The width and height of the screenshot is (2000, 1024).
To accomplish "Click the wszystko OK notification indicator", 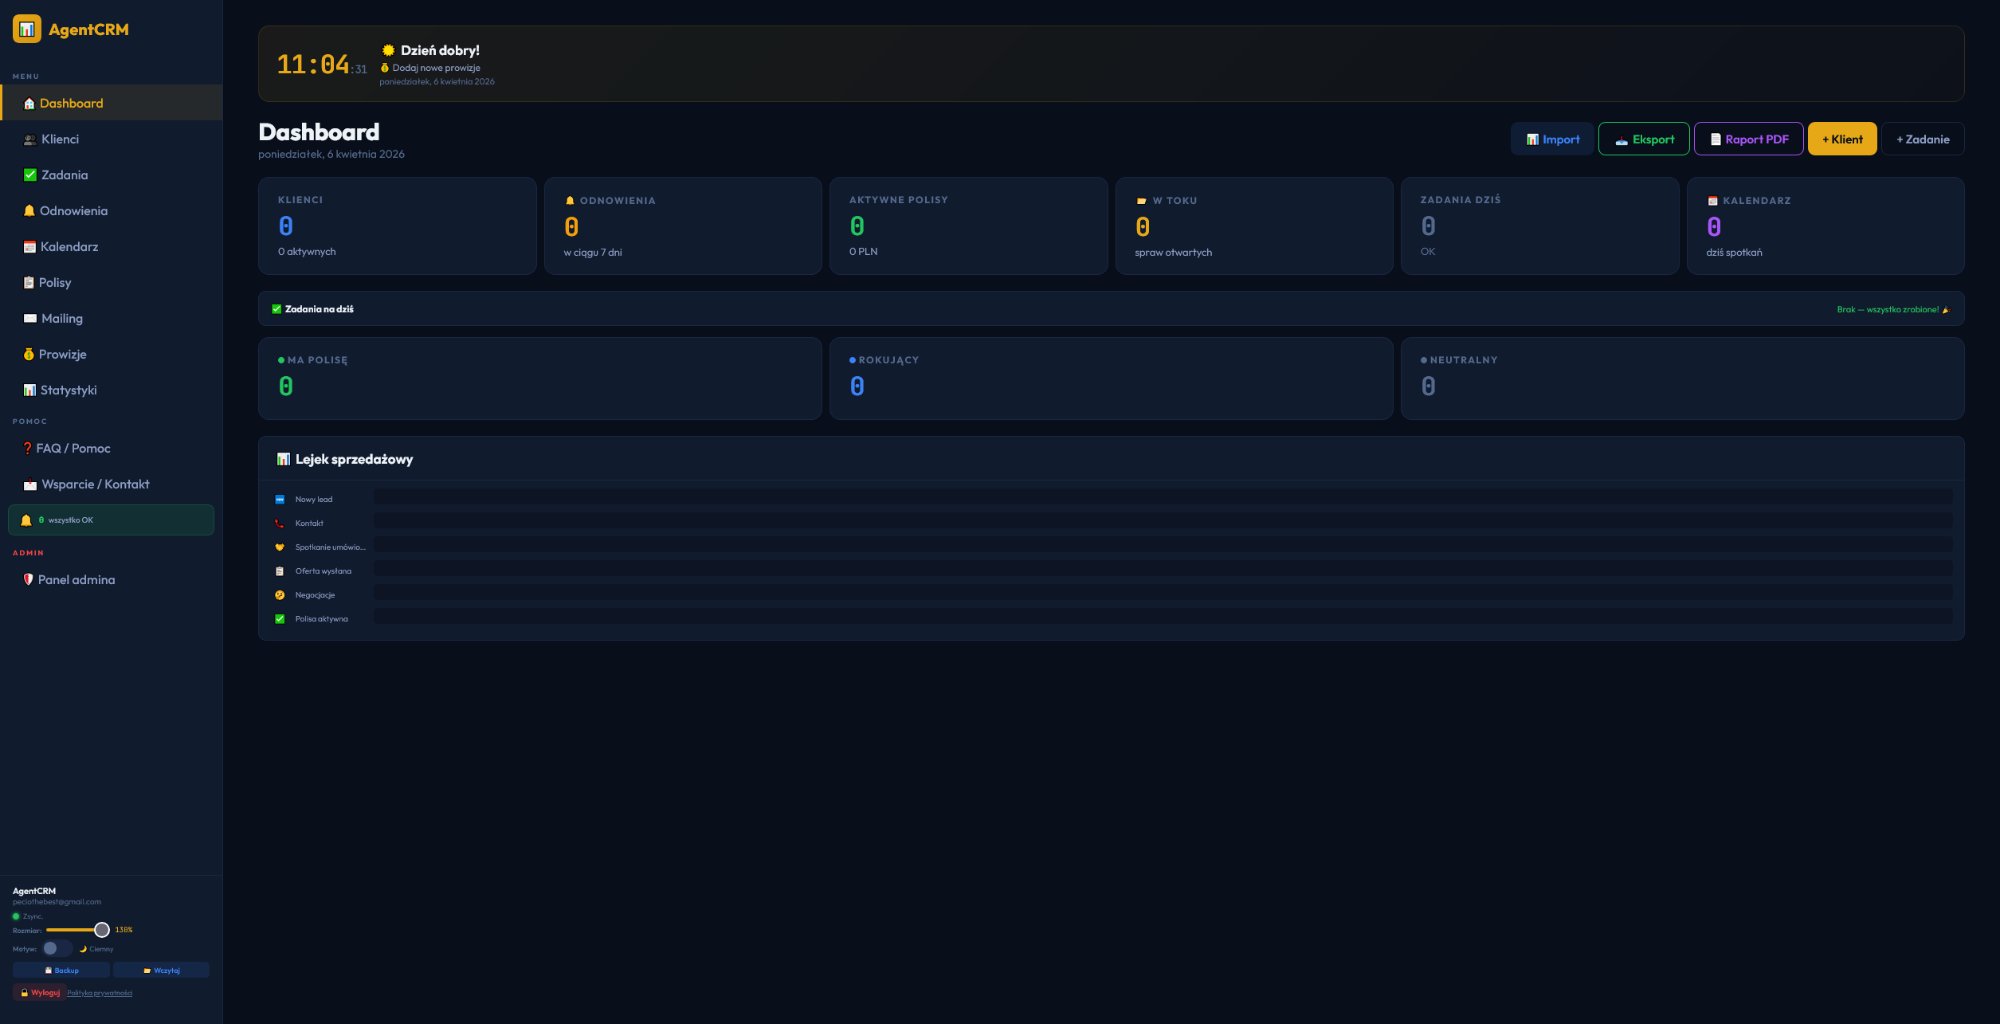I will pos(110,520).
